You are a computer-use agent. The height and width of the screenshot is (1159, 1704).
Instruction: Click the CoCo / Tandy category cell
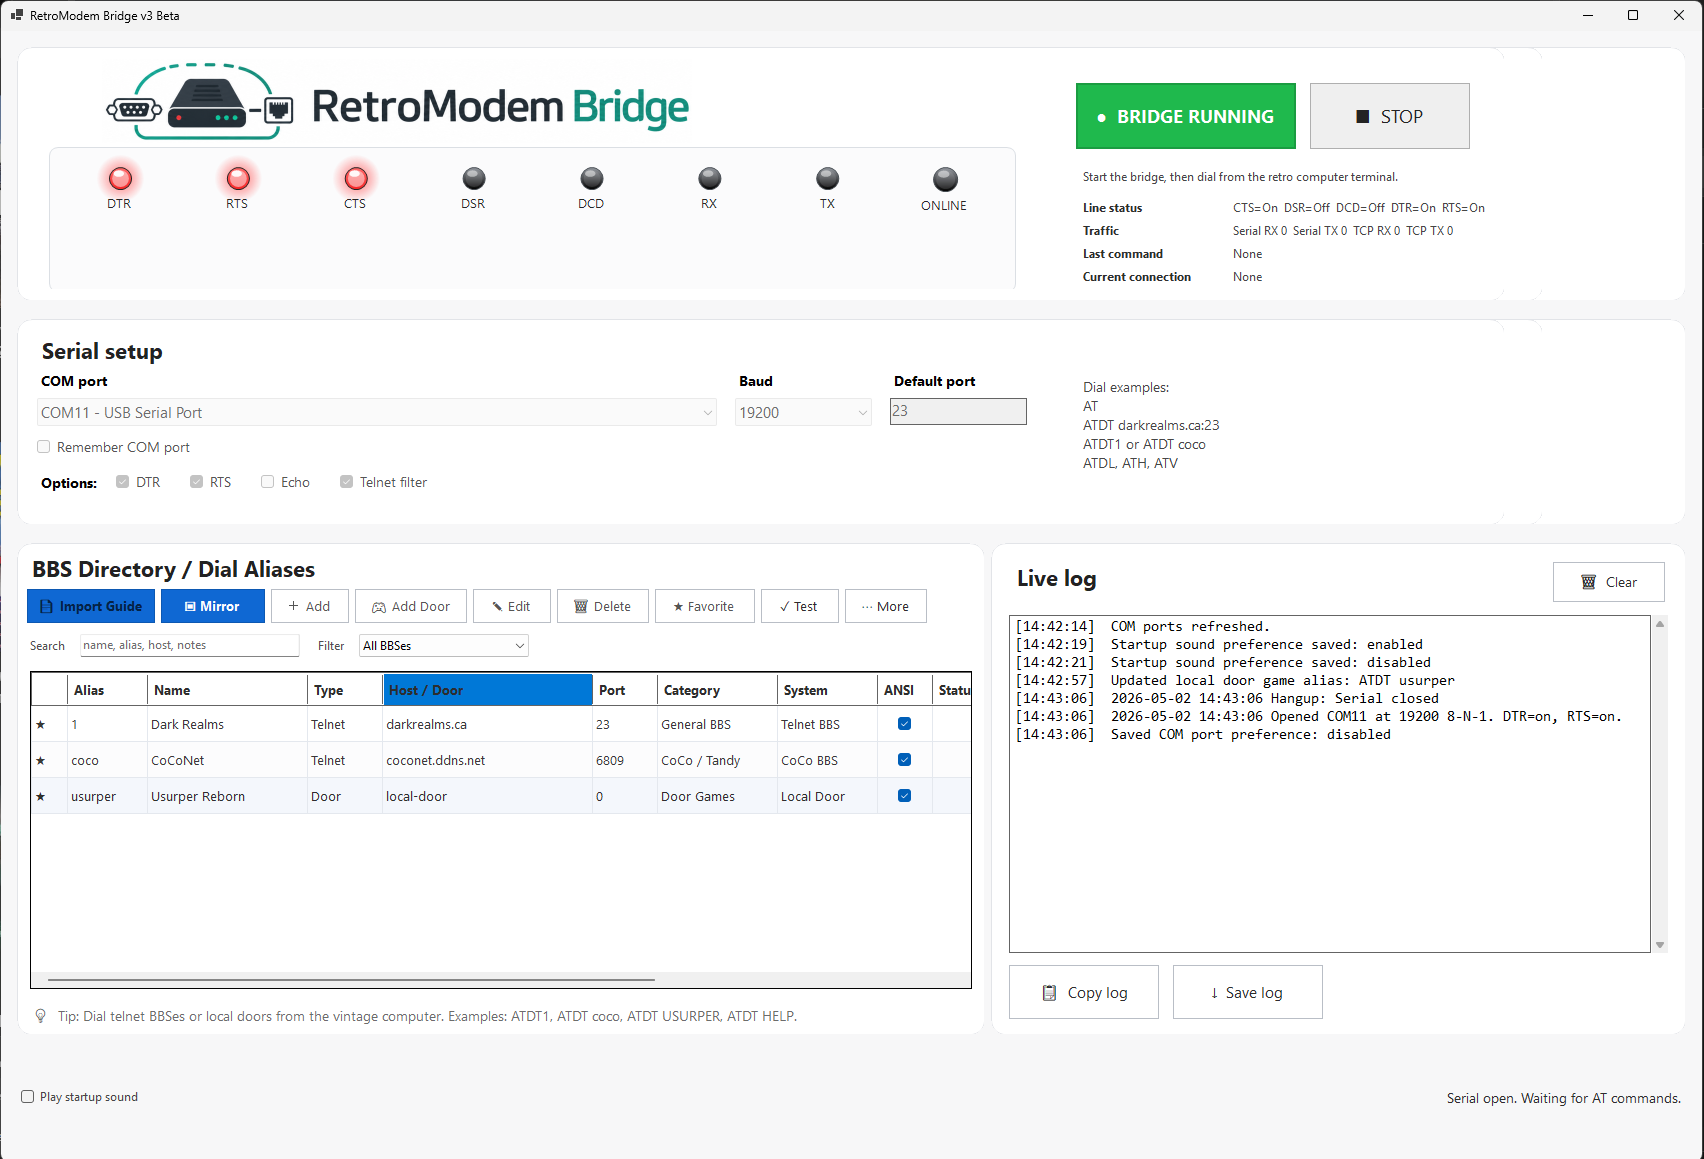pos(717,760)
